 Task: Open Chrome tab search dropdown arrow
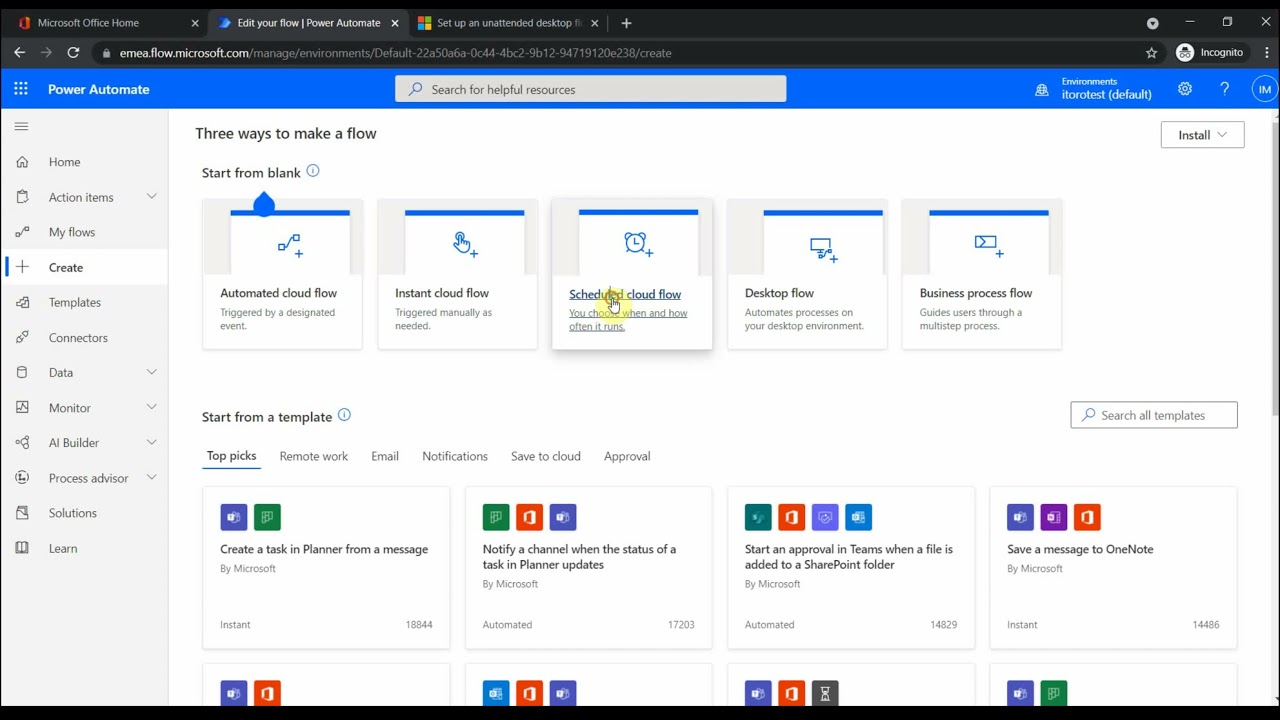[x=1152, y=23]
